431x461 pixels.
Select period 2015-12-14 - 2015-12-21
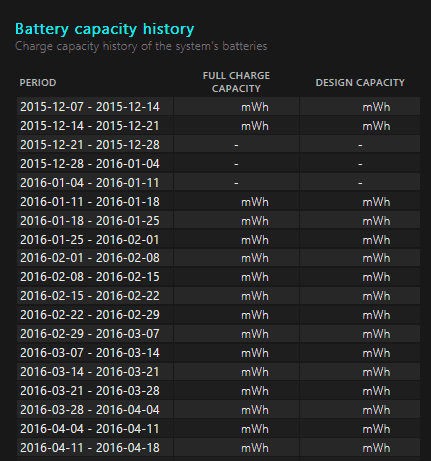coord(90,126)
